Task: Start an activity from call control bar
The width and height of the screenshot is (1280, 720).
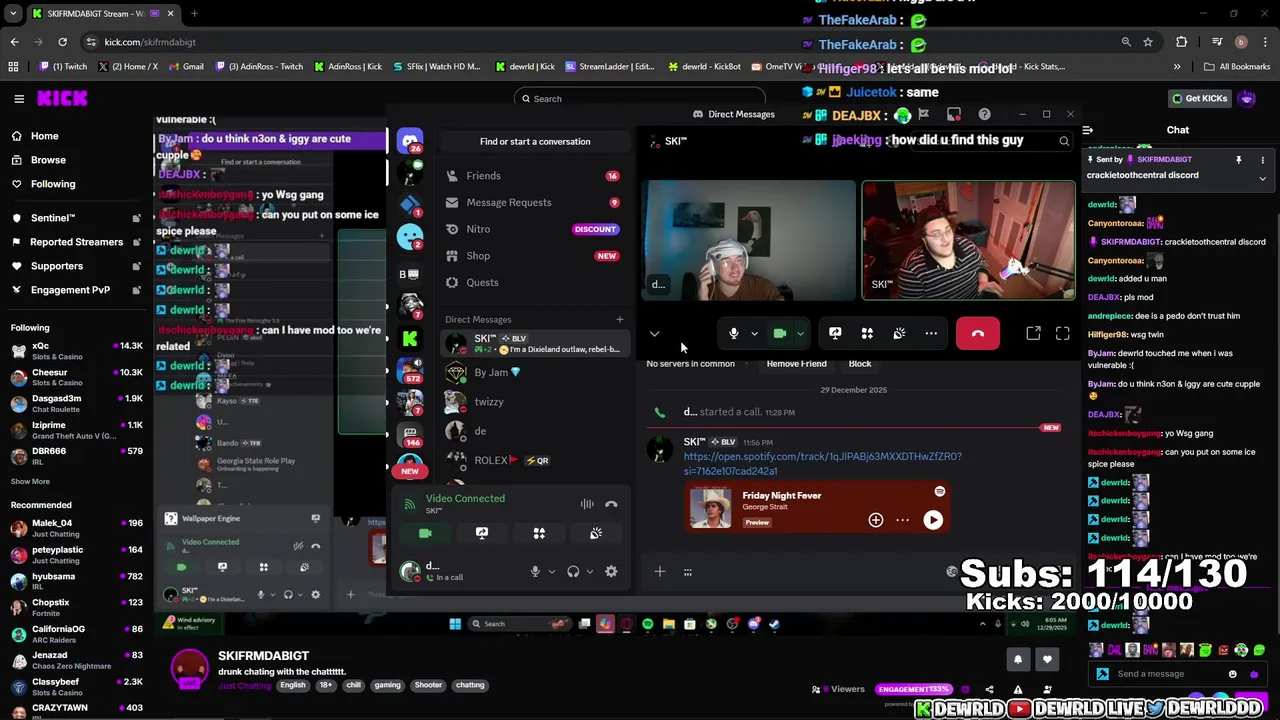Action: coord(867,333)
